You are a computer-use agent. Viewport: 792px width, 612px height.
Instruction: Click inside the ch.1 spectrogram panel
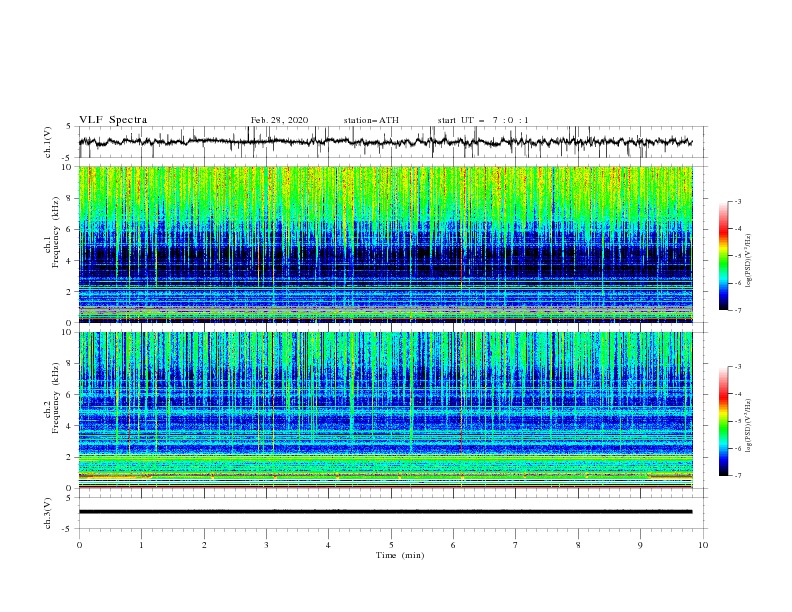point(386,244)
